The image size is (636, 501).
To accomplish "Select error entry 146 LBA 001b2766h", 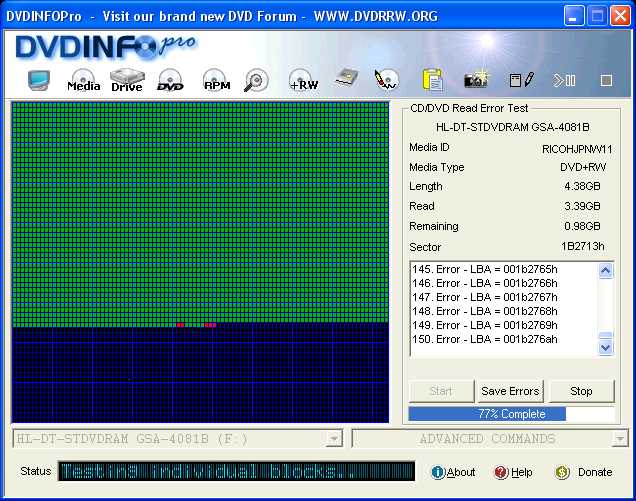I will [485, 283].
